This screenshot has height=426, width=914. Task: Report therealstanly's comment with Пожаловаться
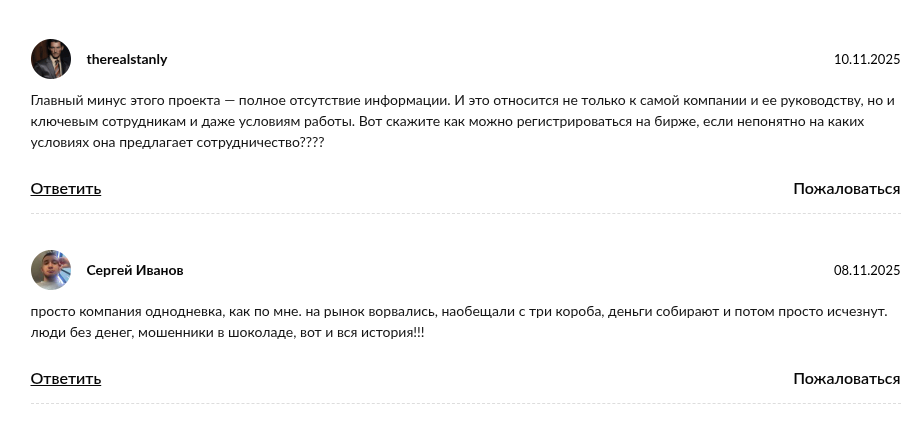click(846, 189)
